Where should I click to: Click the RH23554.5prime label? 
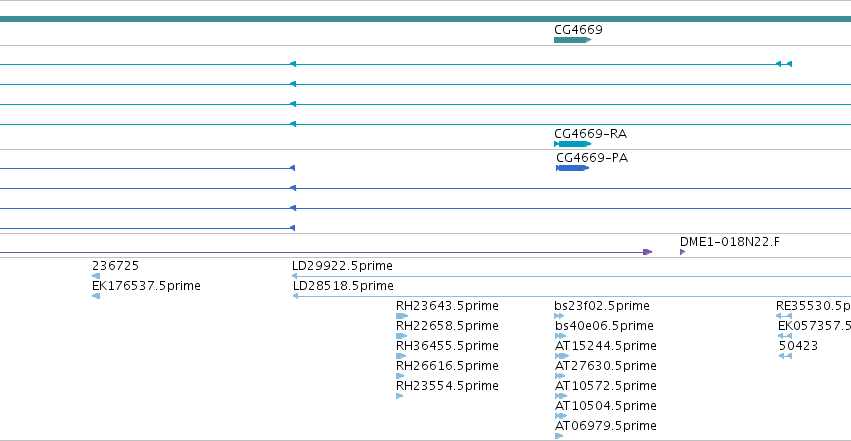pyautogui.click(x=447, y=386)
